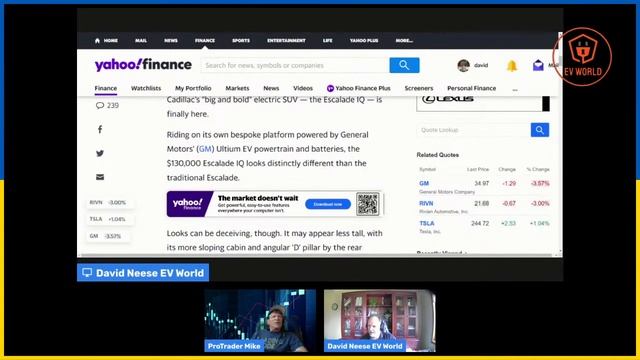The width and height of the screenshot is (640, 360).
Task: Open the Screeners tab
Action: tap(419, 88)
